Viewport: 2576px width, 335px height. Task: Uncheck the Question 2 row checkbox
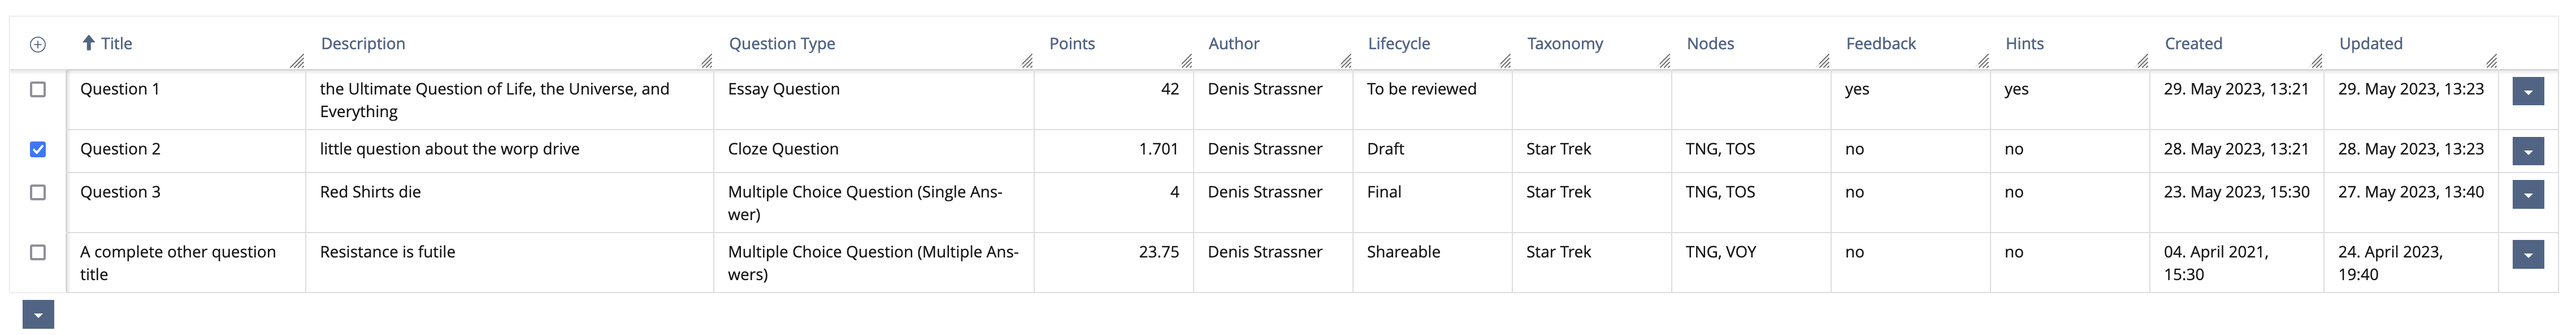coord(38,150)
